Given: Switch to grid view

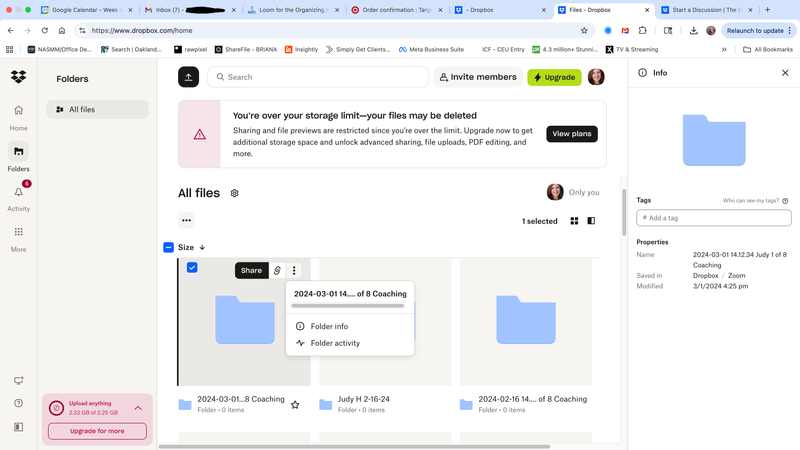Looking at the screenshot, I should 574,221.
